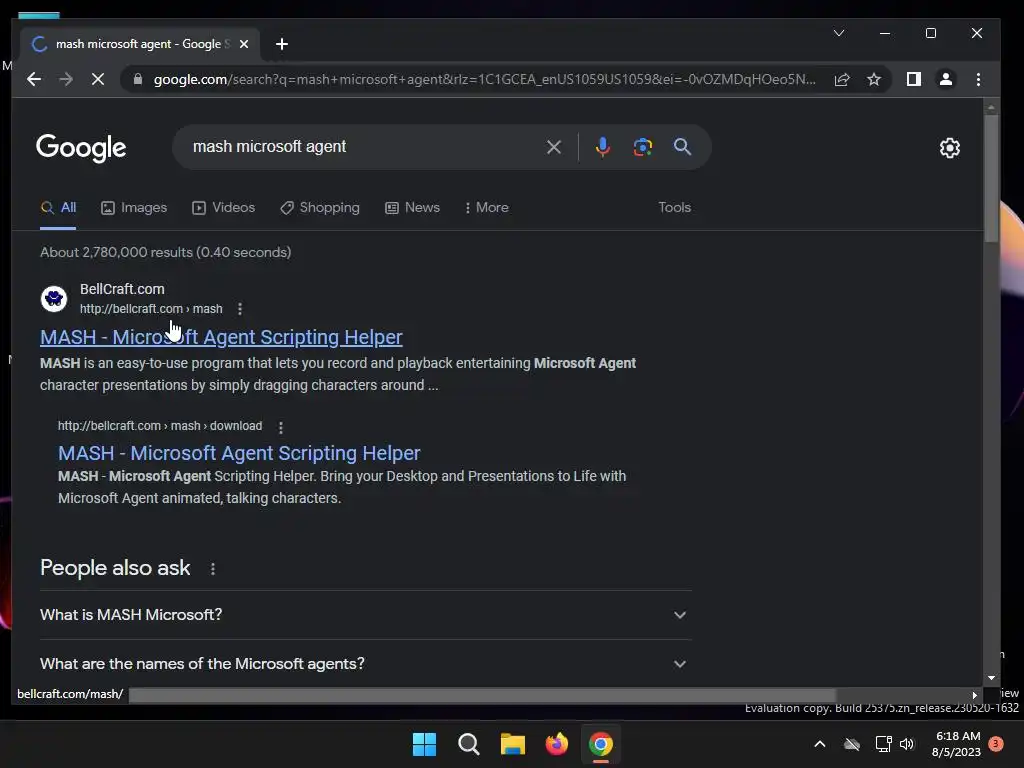Stop loading the page with the X button
Viewport: 1024px width, 768px height.
98,79
